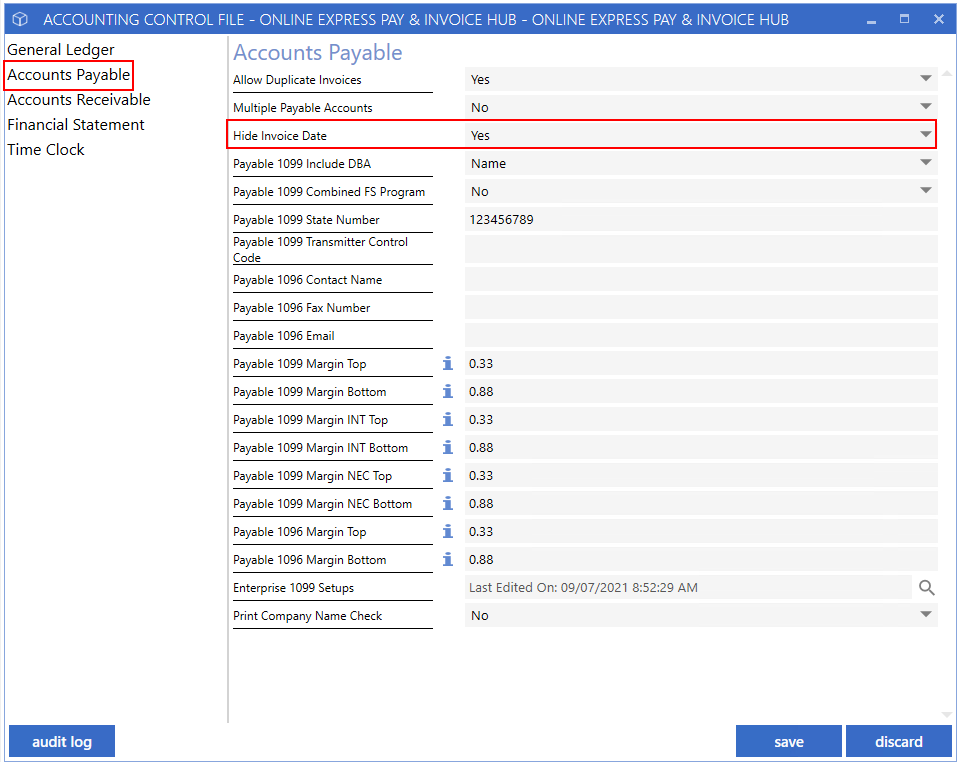Click the Accounts Payable heading text

coord(317,52)
